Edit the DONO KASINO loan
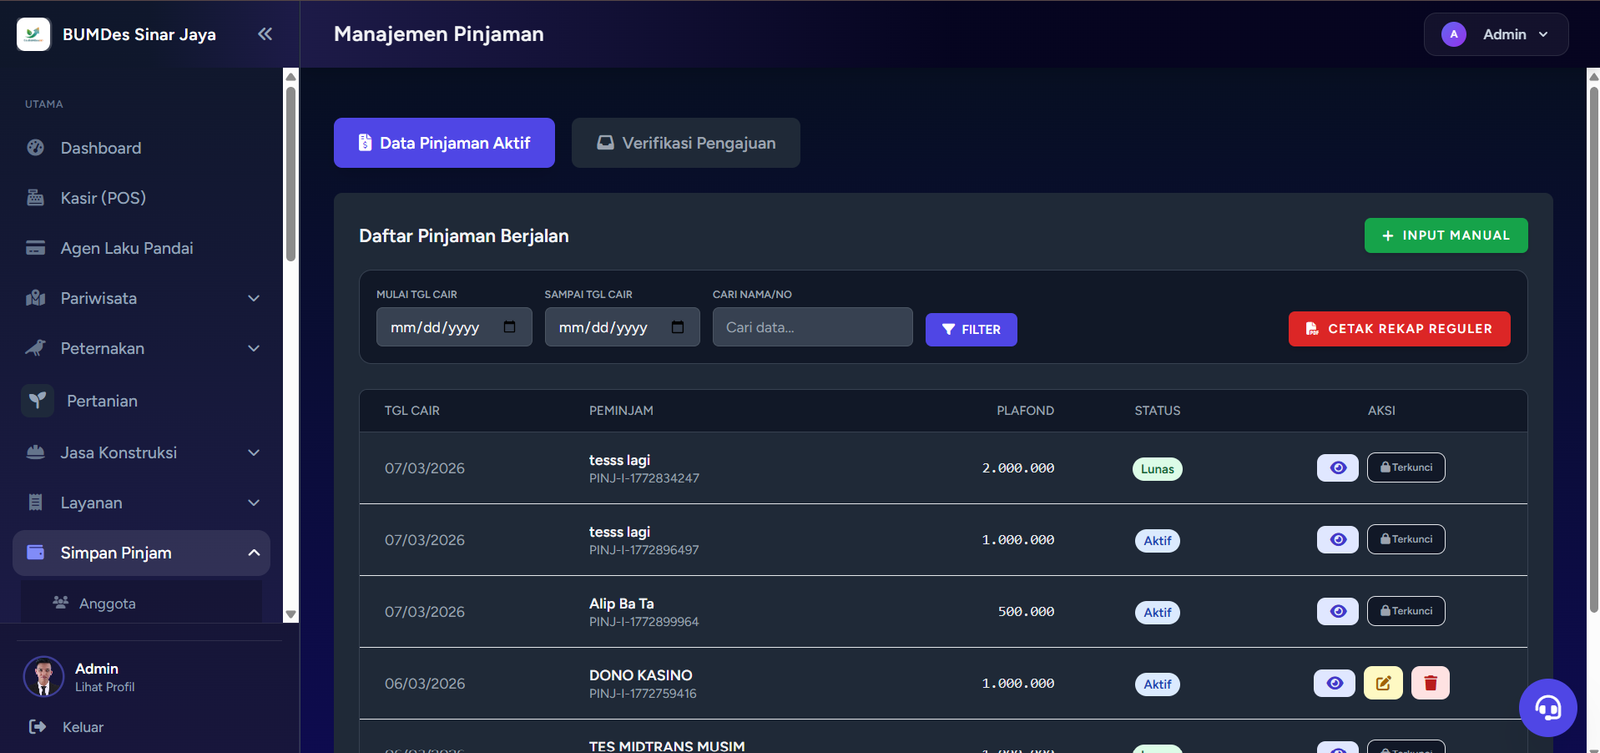 pos(1383,683)
